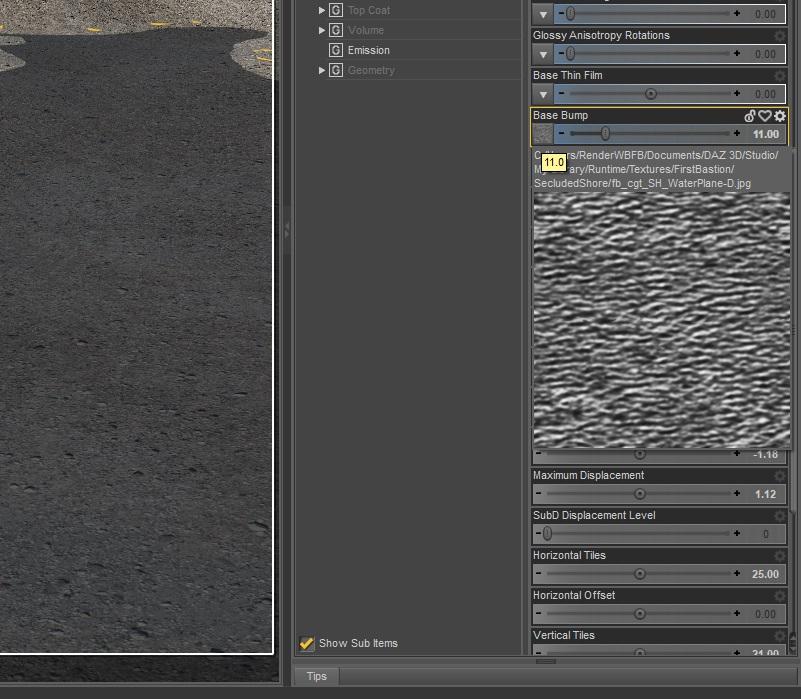The height and width of the screenshot is (699, 801).
Task: Open SubD Displacement Level settings gear
Action: click(x=780, y=516)
